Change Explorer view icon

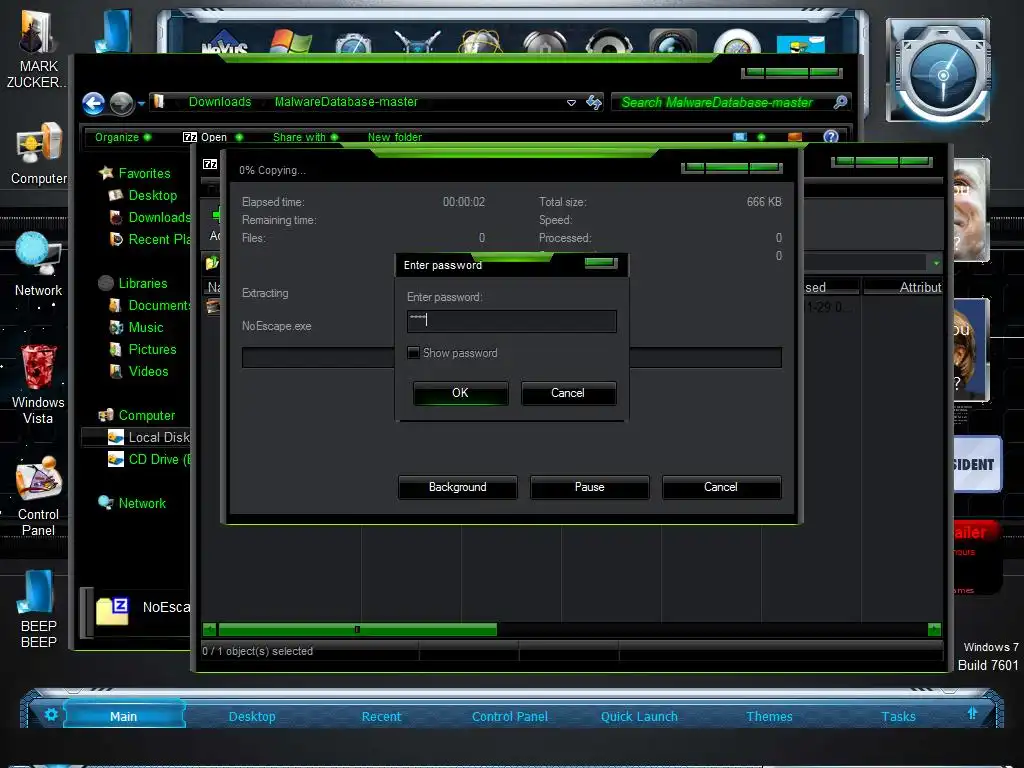tap(739, 137)
